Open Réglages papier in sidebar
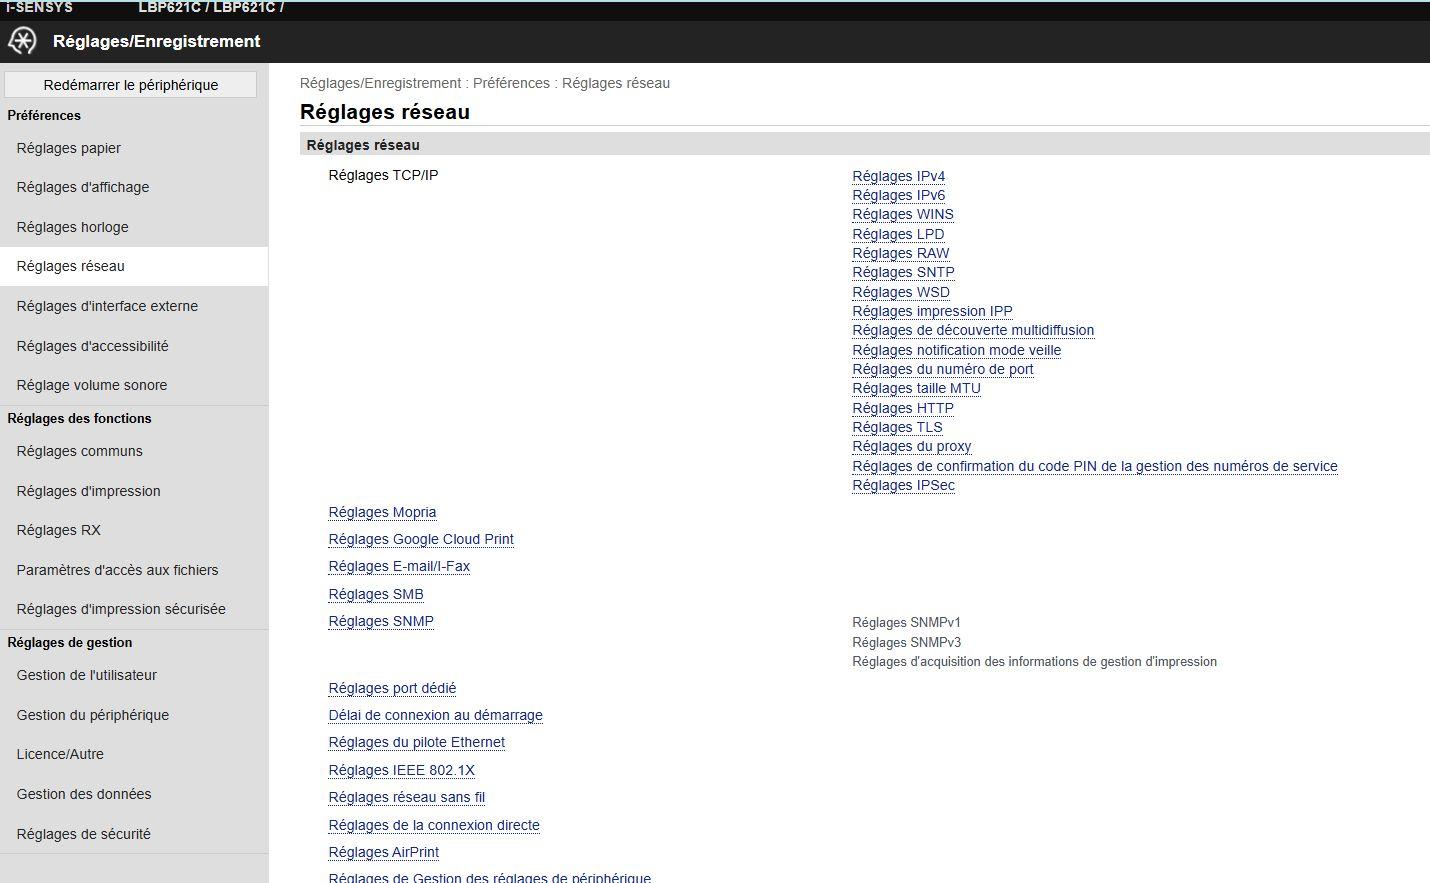The height and width of the screenshot is (883, 1430). pyautogui.click(x=69, y=148)
